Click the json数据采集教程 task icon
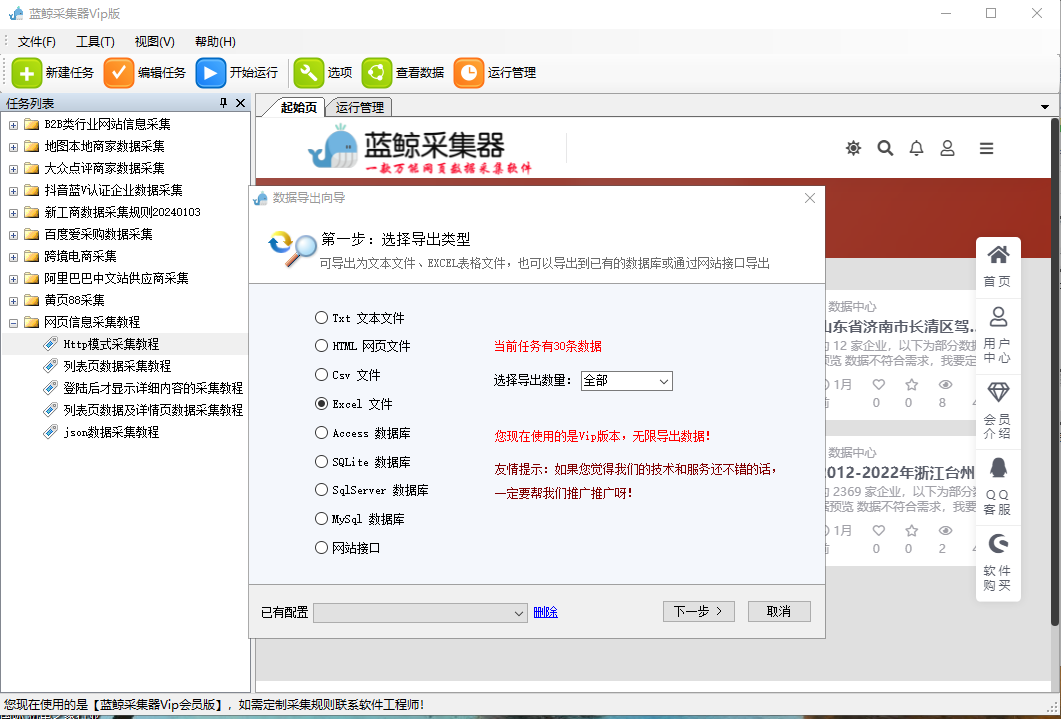 tap(50, 432)
